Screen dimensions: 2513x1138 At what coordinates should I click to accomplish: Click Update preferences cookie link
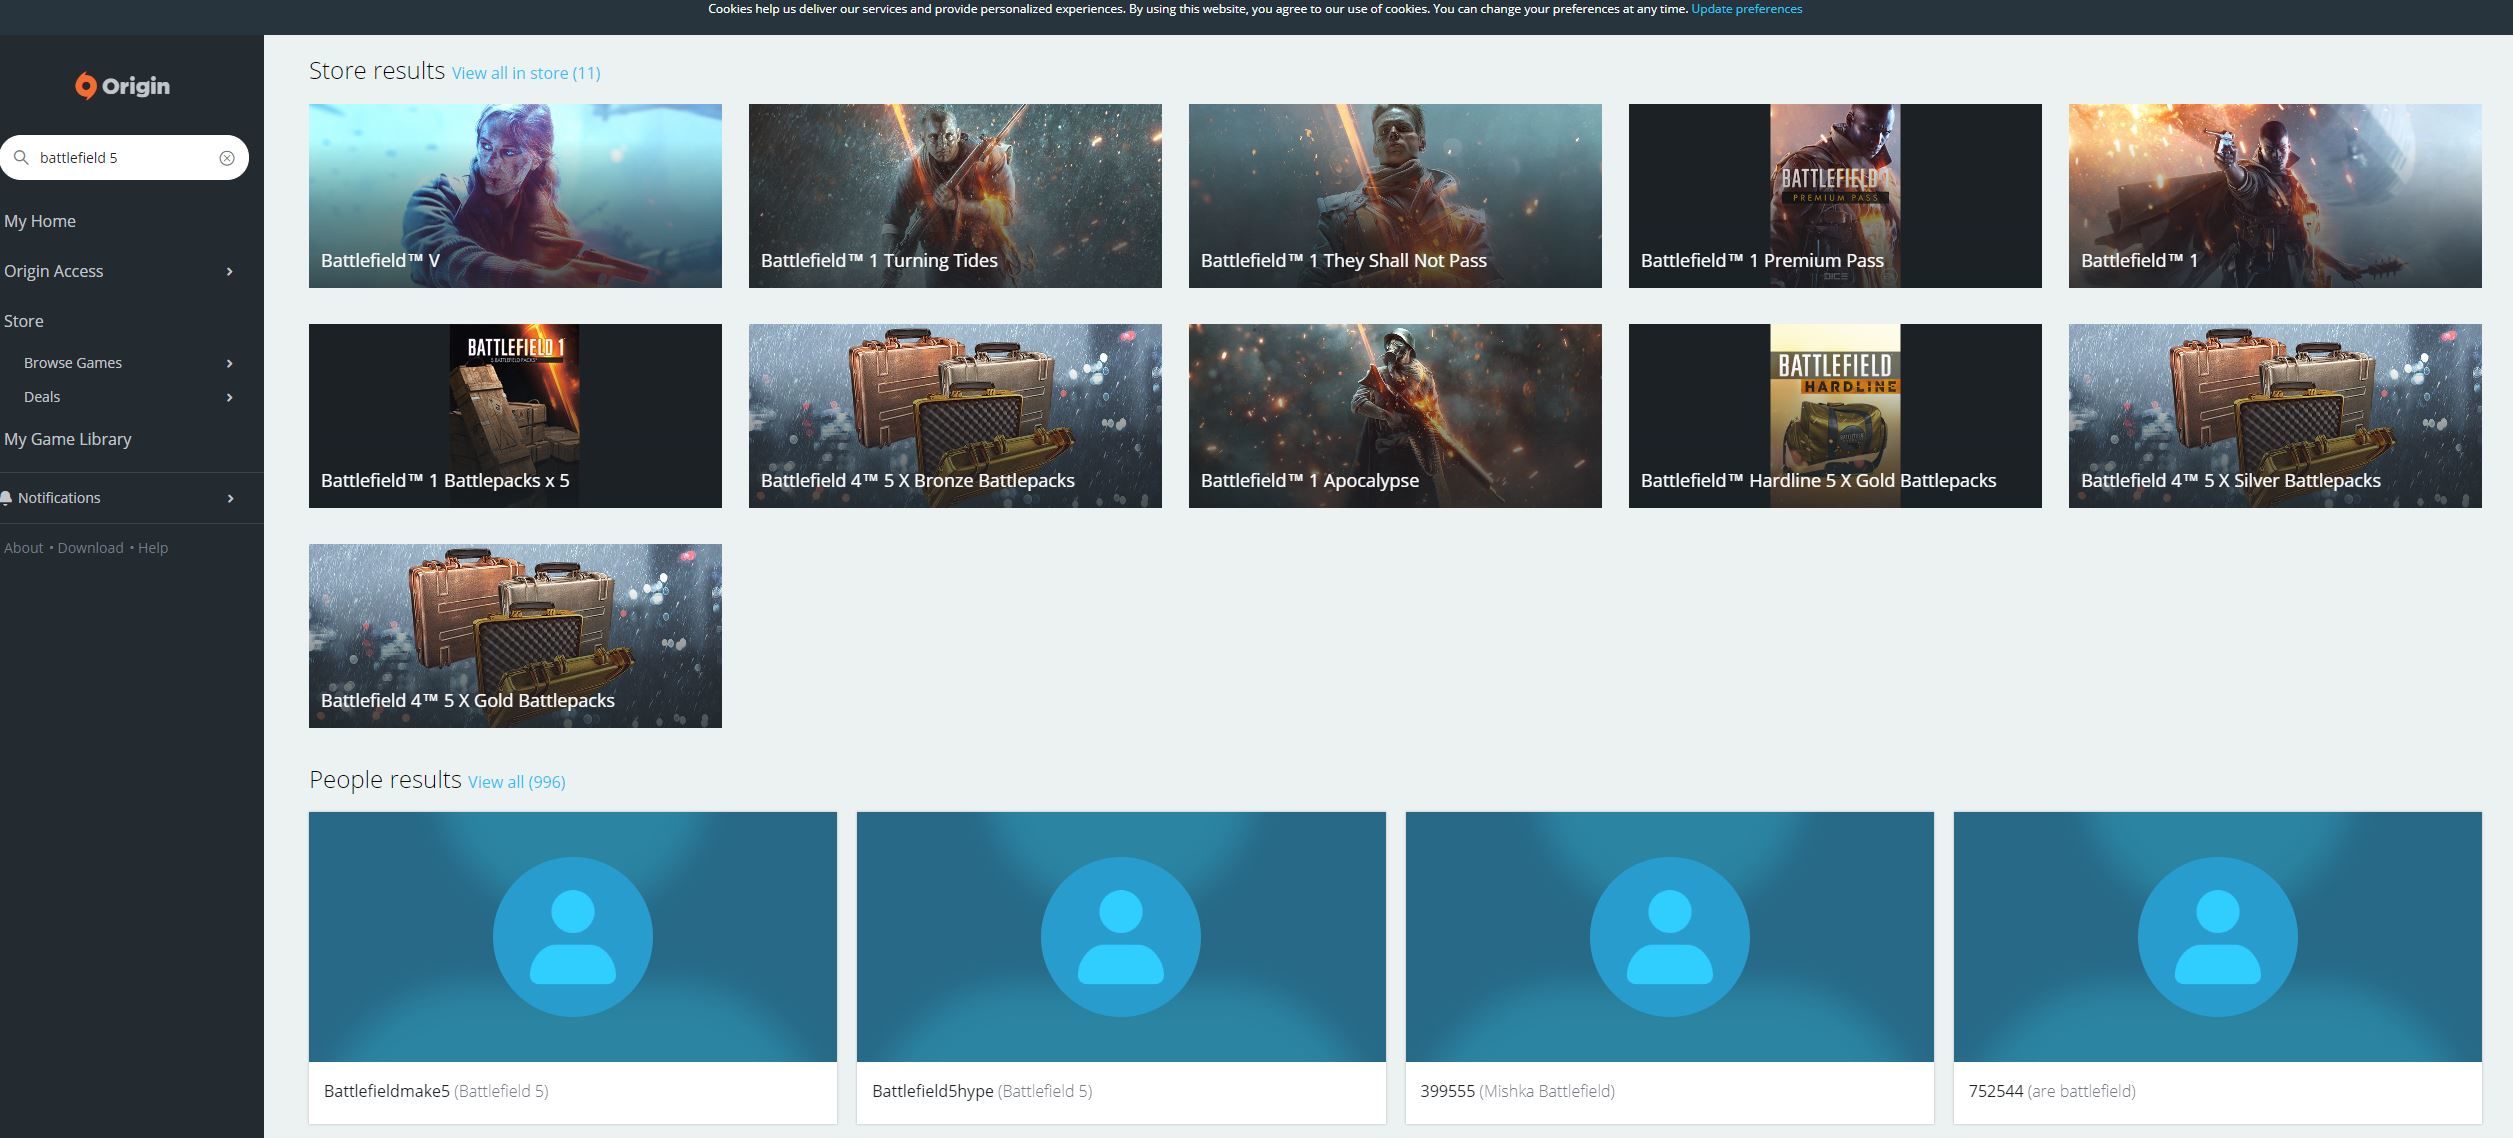tap(1745, 8)
